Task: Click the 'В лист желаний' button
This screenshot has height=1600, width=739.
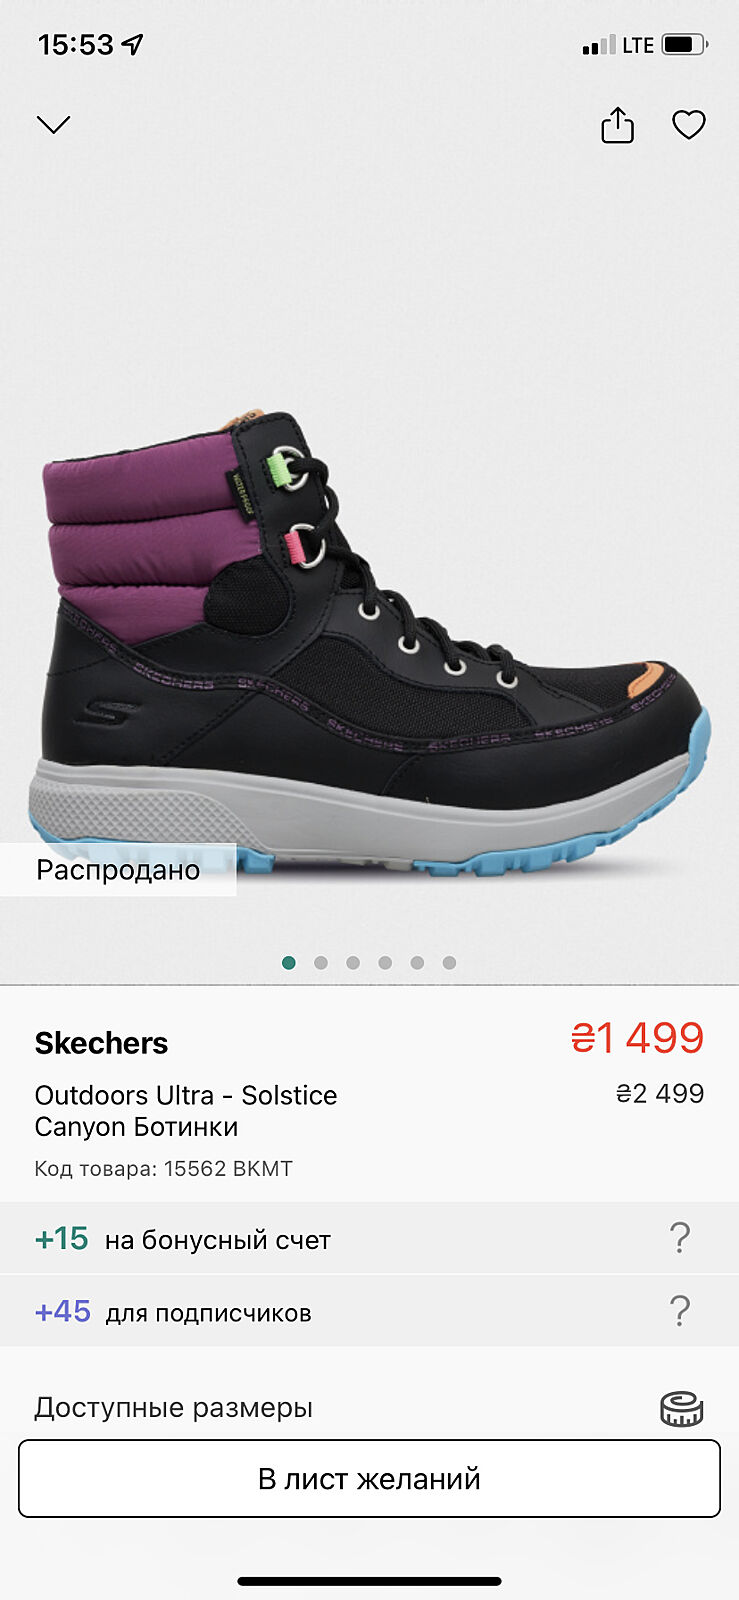Action: point(369,1478)
